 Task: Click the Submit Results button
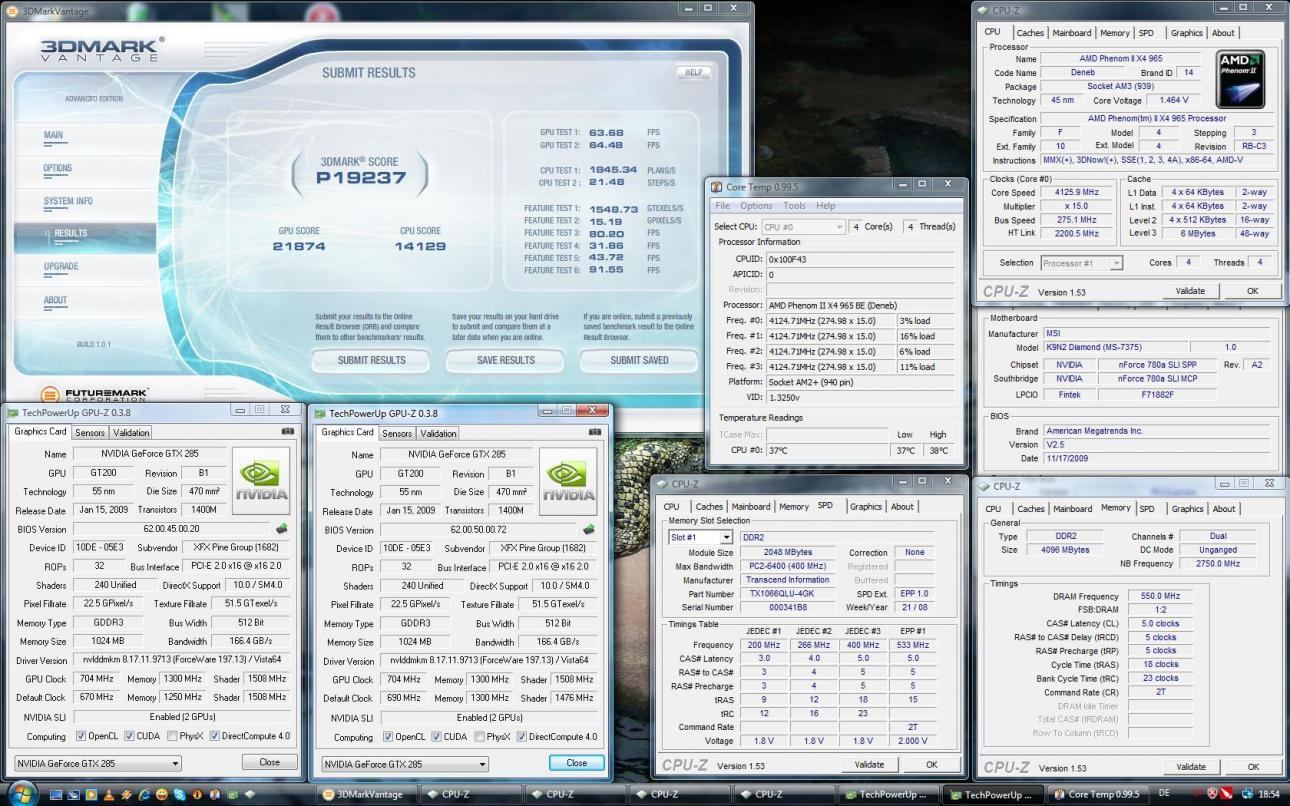[371, 360]
